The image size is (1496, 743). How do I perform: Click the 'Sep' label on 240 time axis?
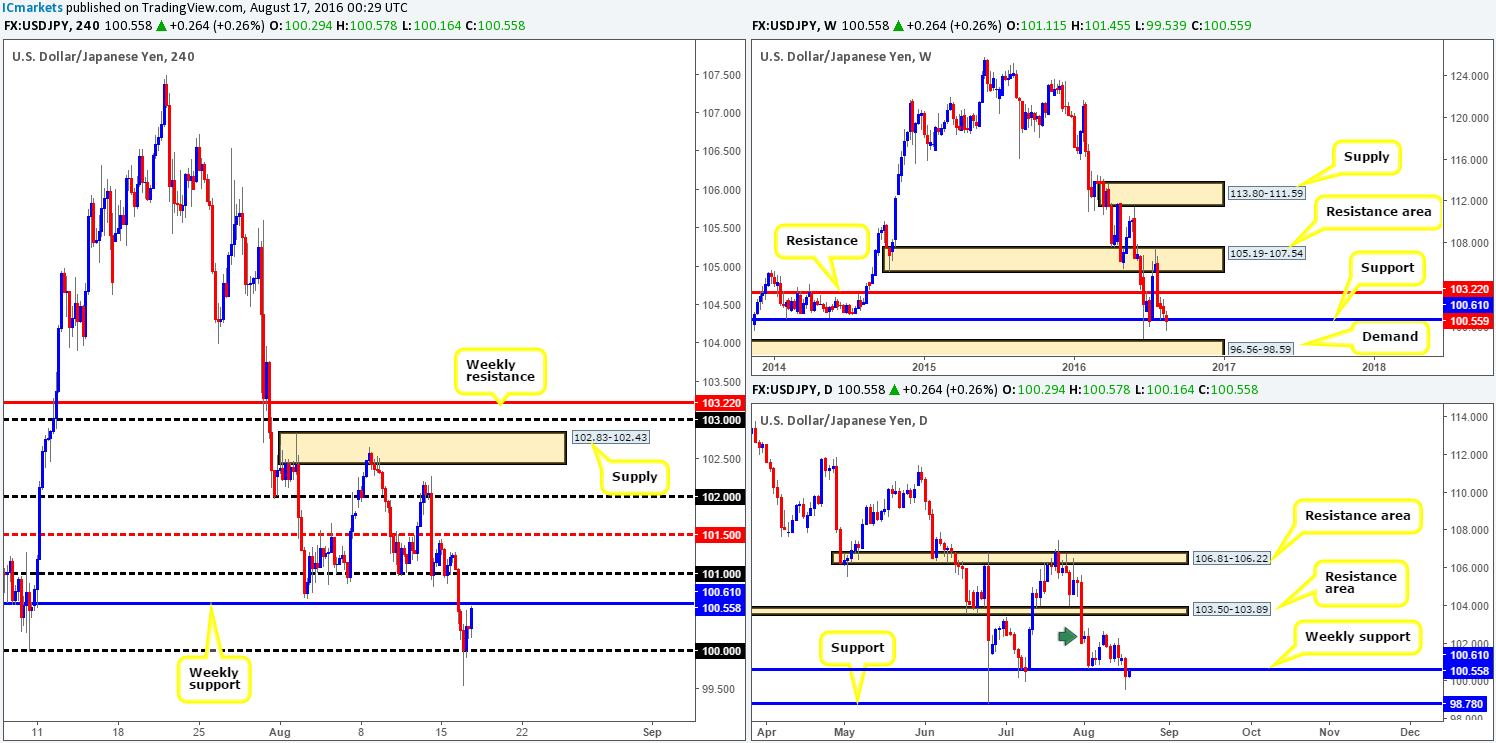tap(651, 732)
